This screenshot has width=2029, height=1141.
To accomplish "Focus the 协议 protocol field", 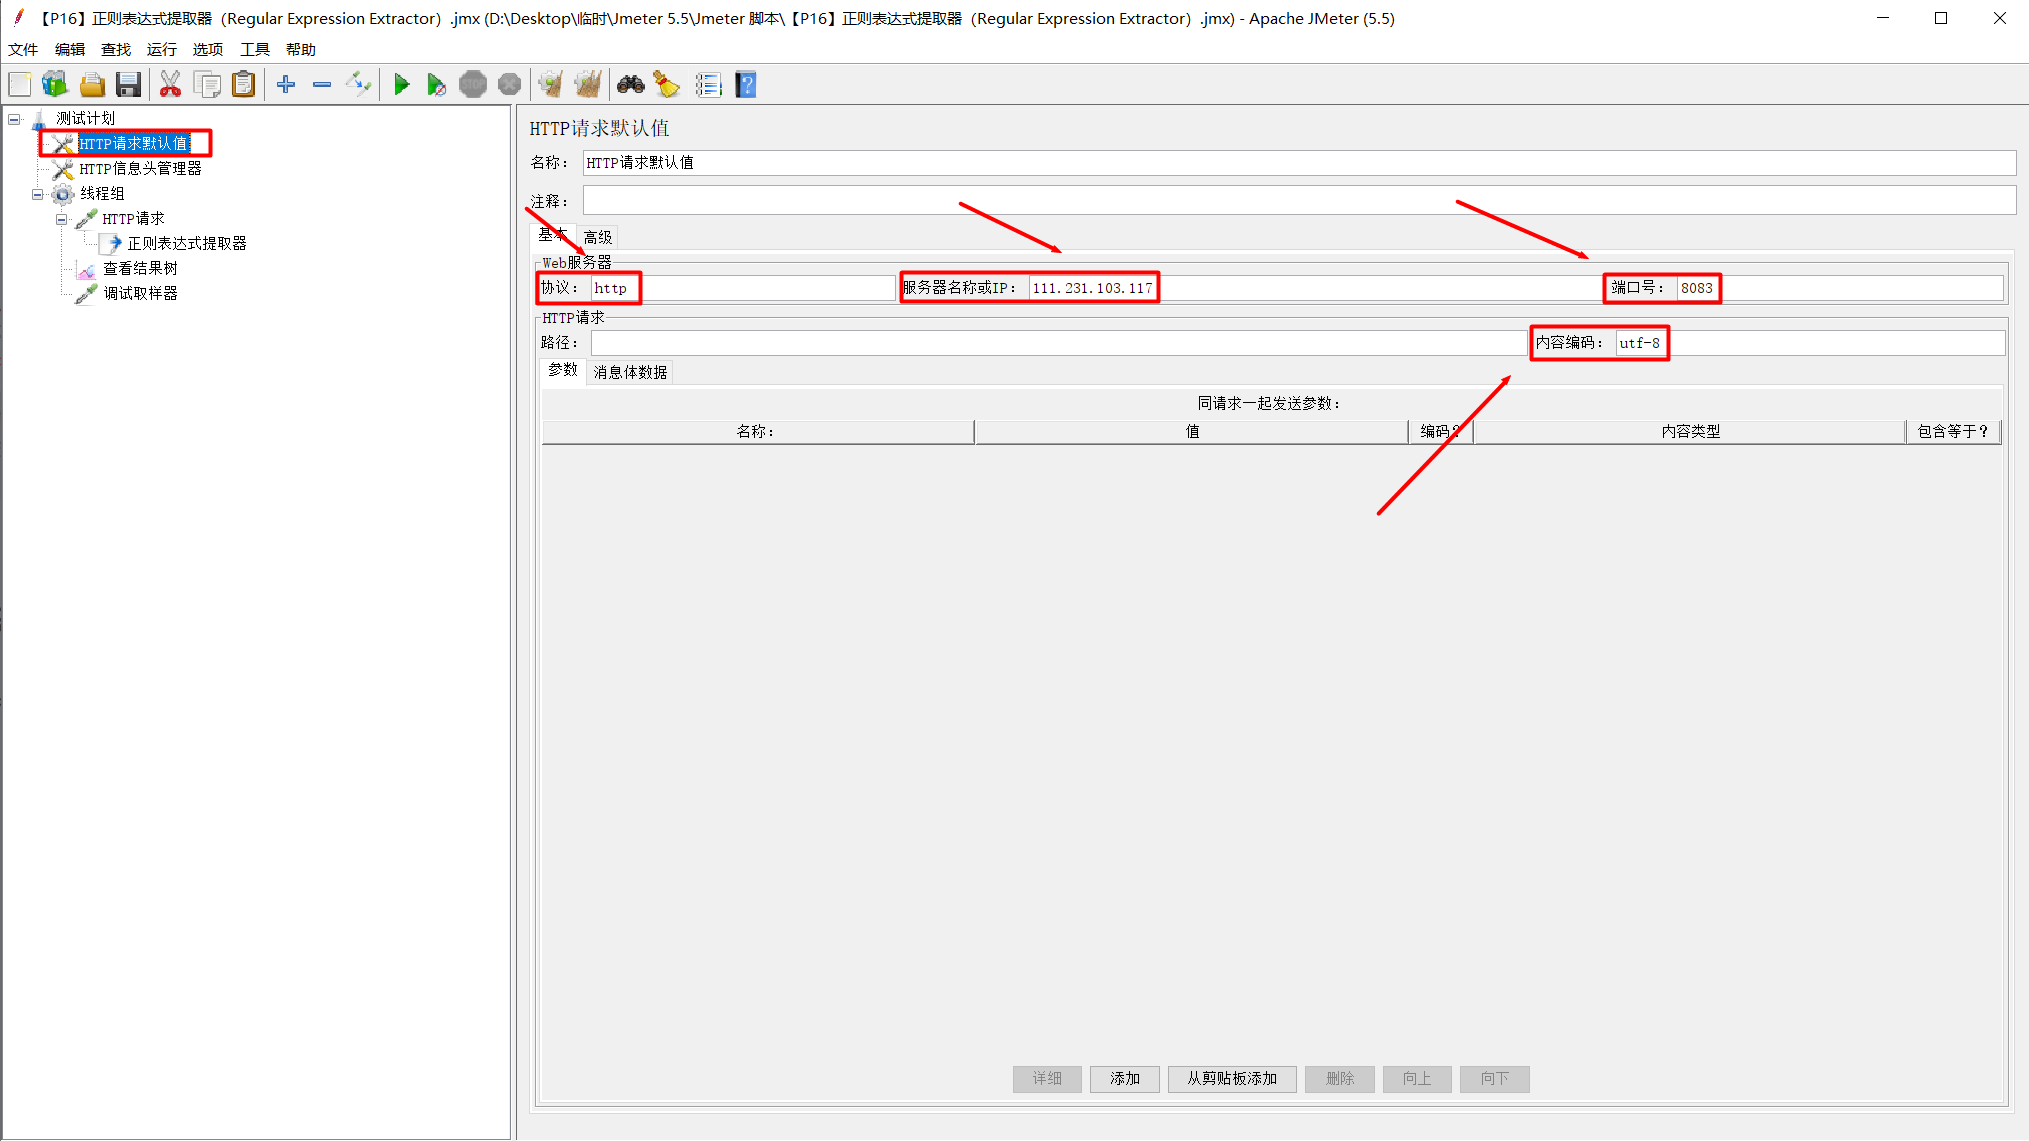I will 742,288.
